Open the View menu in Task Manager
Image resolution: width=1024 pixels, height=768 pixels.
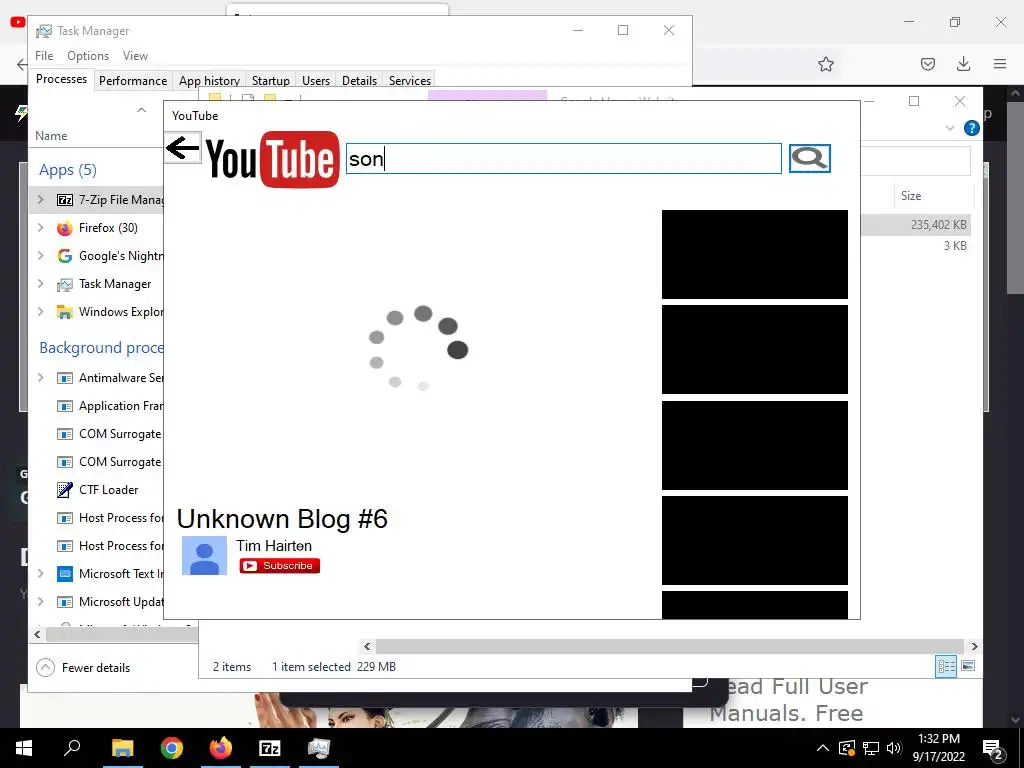point(135,56)
